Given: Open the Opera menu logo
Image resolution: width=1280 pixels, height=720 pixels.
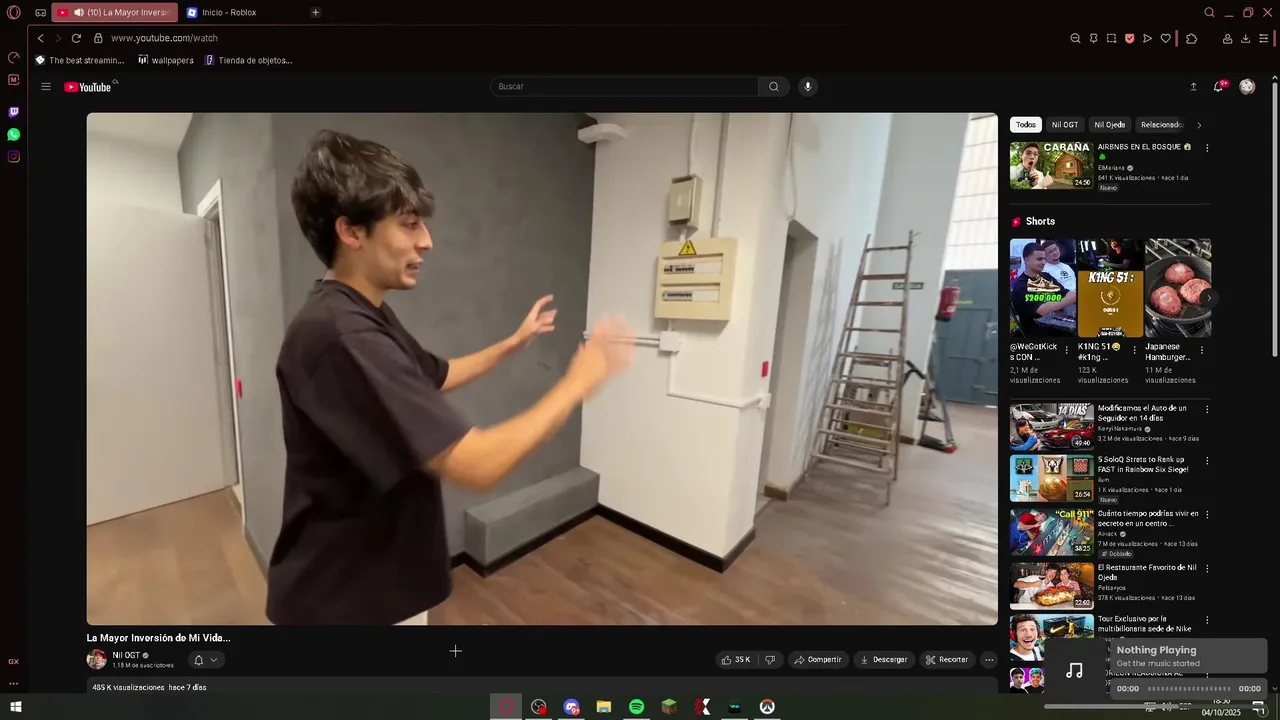Looking at the screenshot, I should 14,13.
